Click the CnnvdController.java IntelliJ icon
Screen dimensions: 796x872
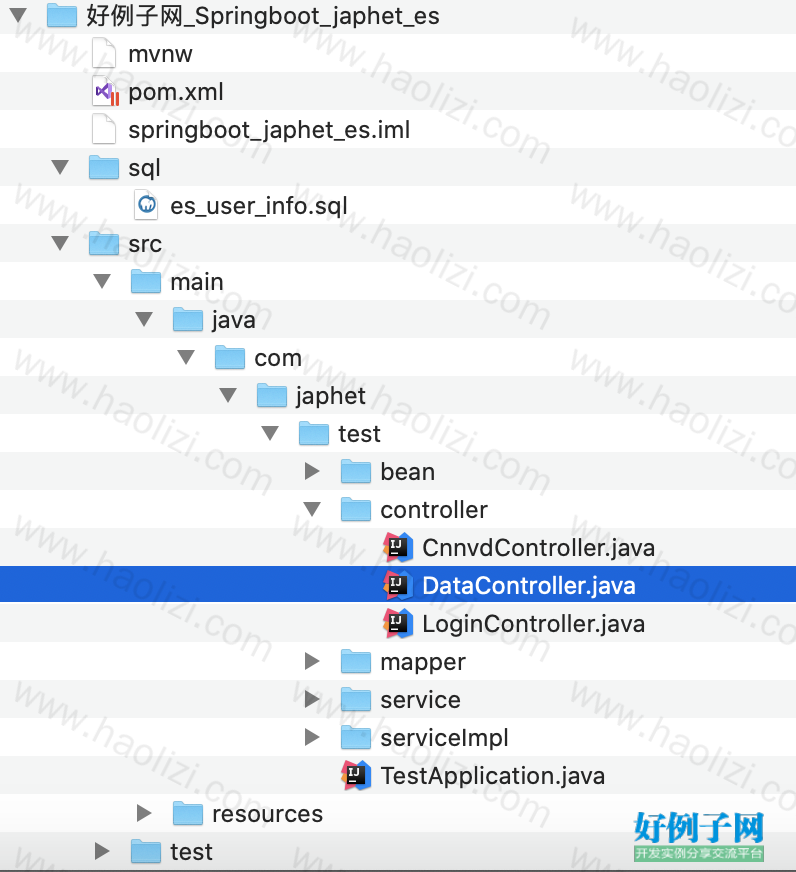[398, 547]
